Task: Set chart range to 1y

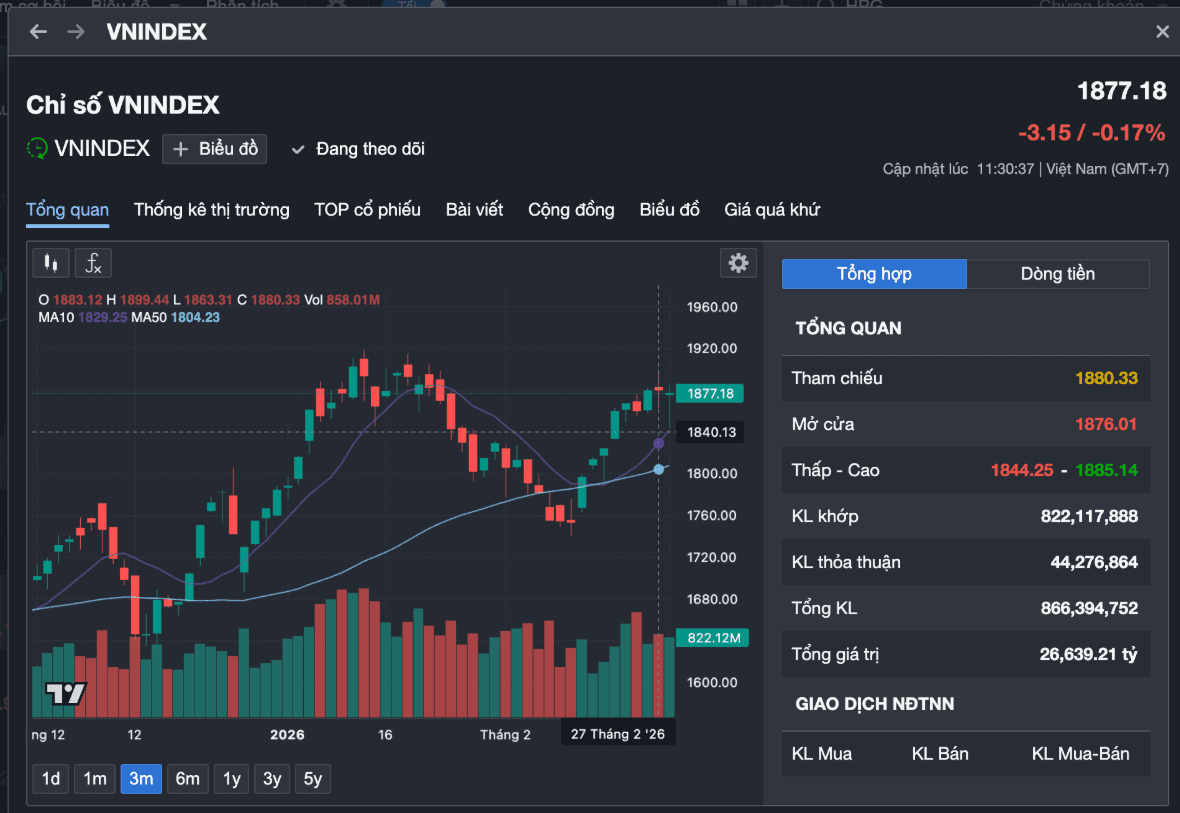Action: coord(232,778)
